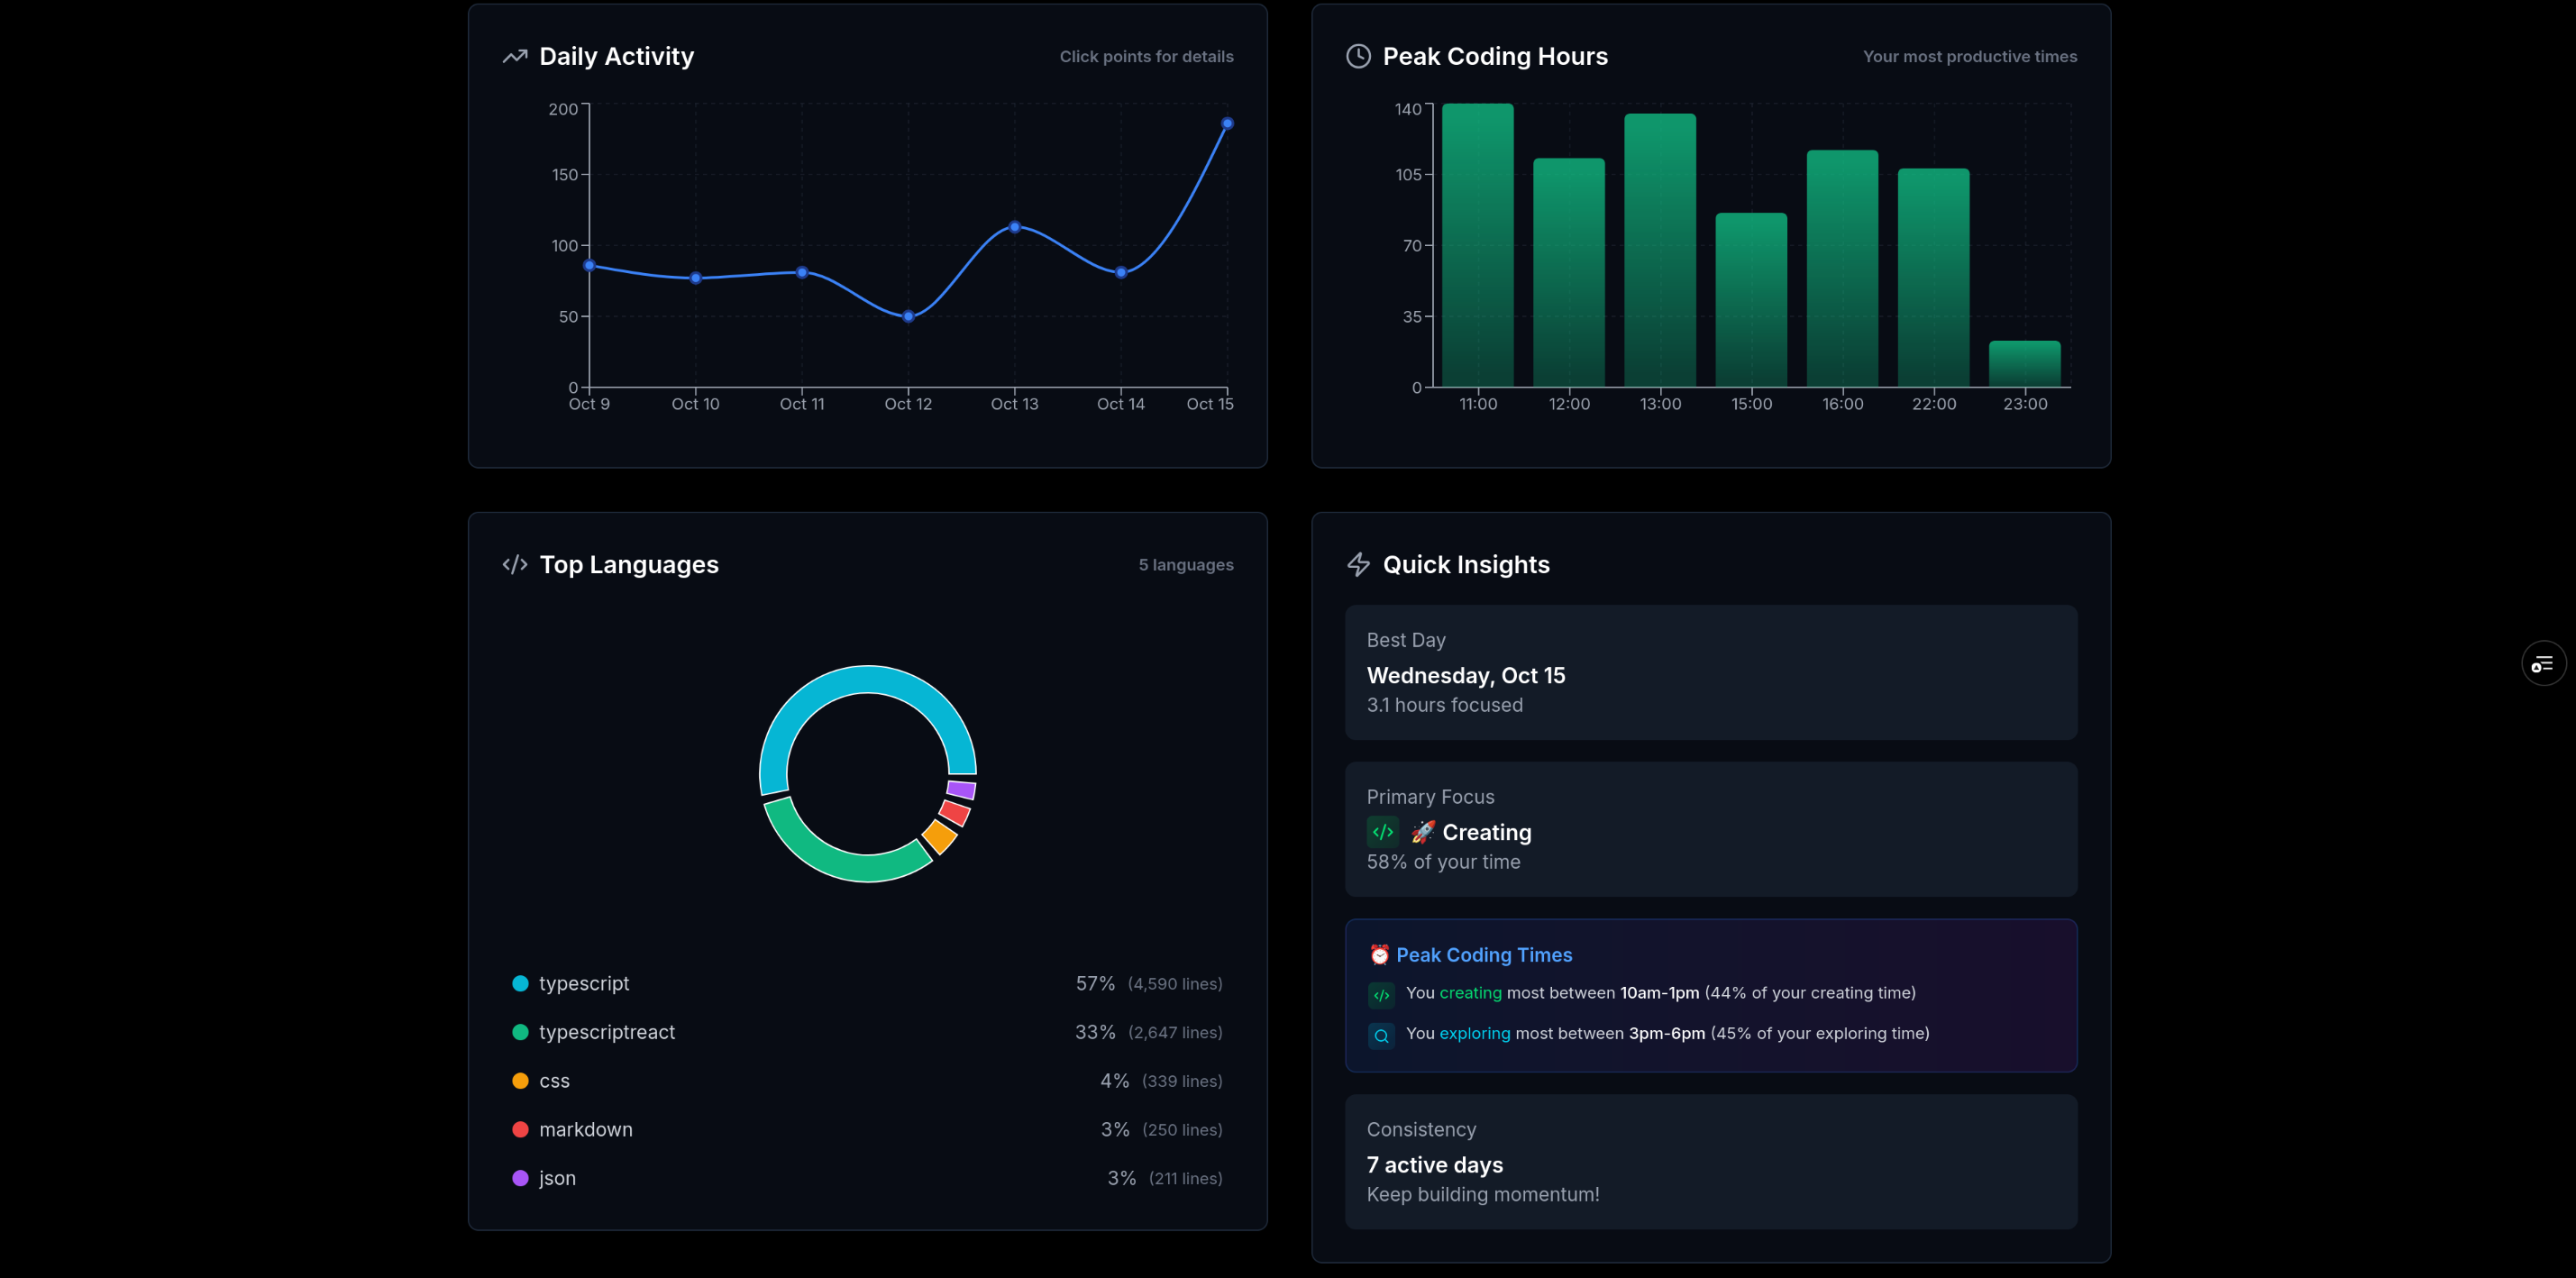Select the Oct 13 chart point
The image size is (2576, 1278).
coord(1014,227)
